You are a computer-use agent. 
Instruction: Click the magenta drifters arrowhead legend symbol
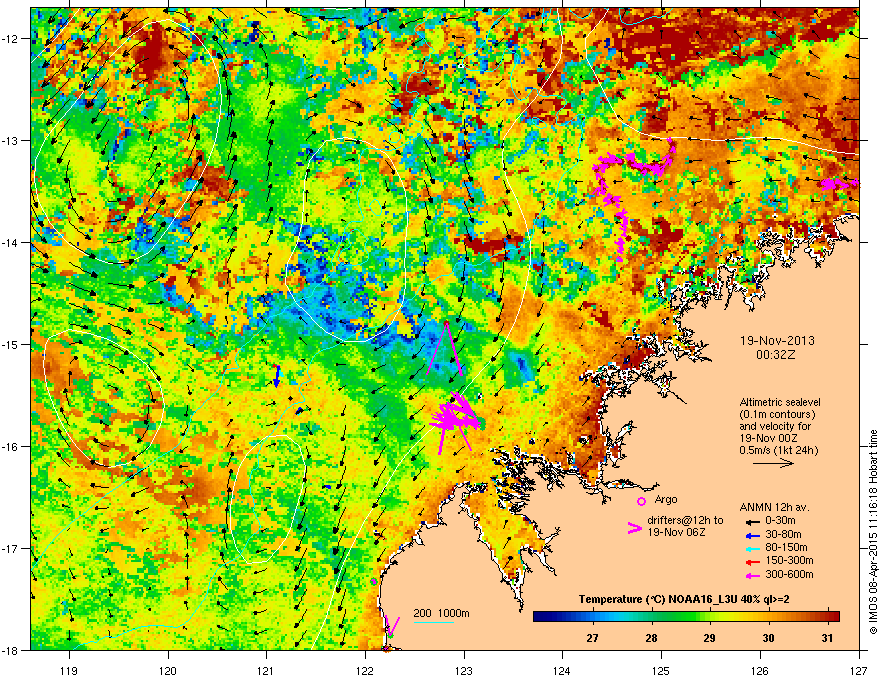click(x=635, y=528)
